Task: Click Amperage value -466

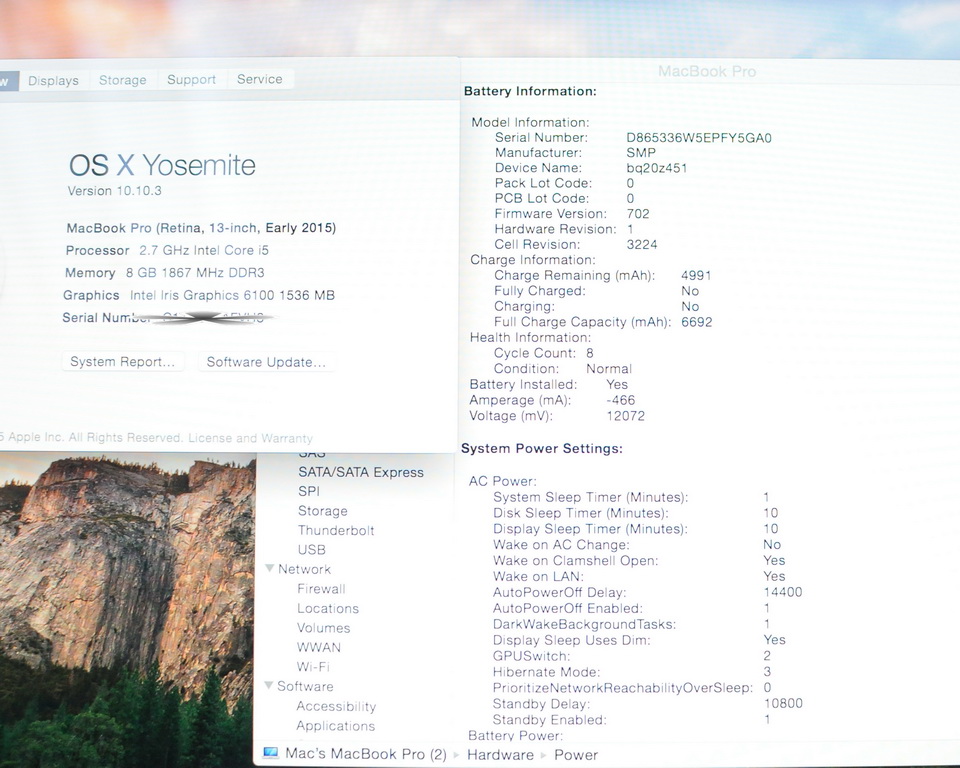Action: [x=620, y=400]
